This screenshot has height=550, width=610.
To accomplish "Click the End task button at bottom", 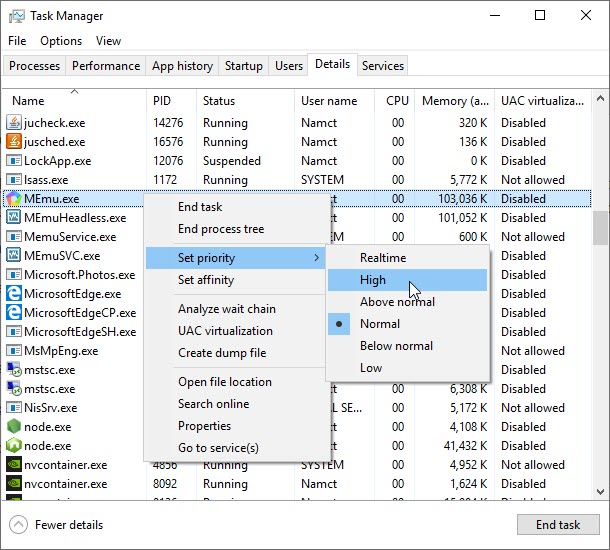I will 558,525.
